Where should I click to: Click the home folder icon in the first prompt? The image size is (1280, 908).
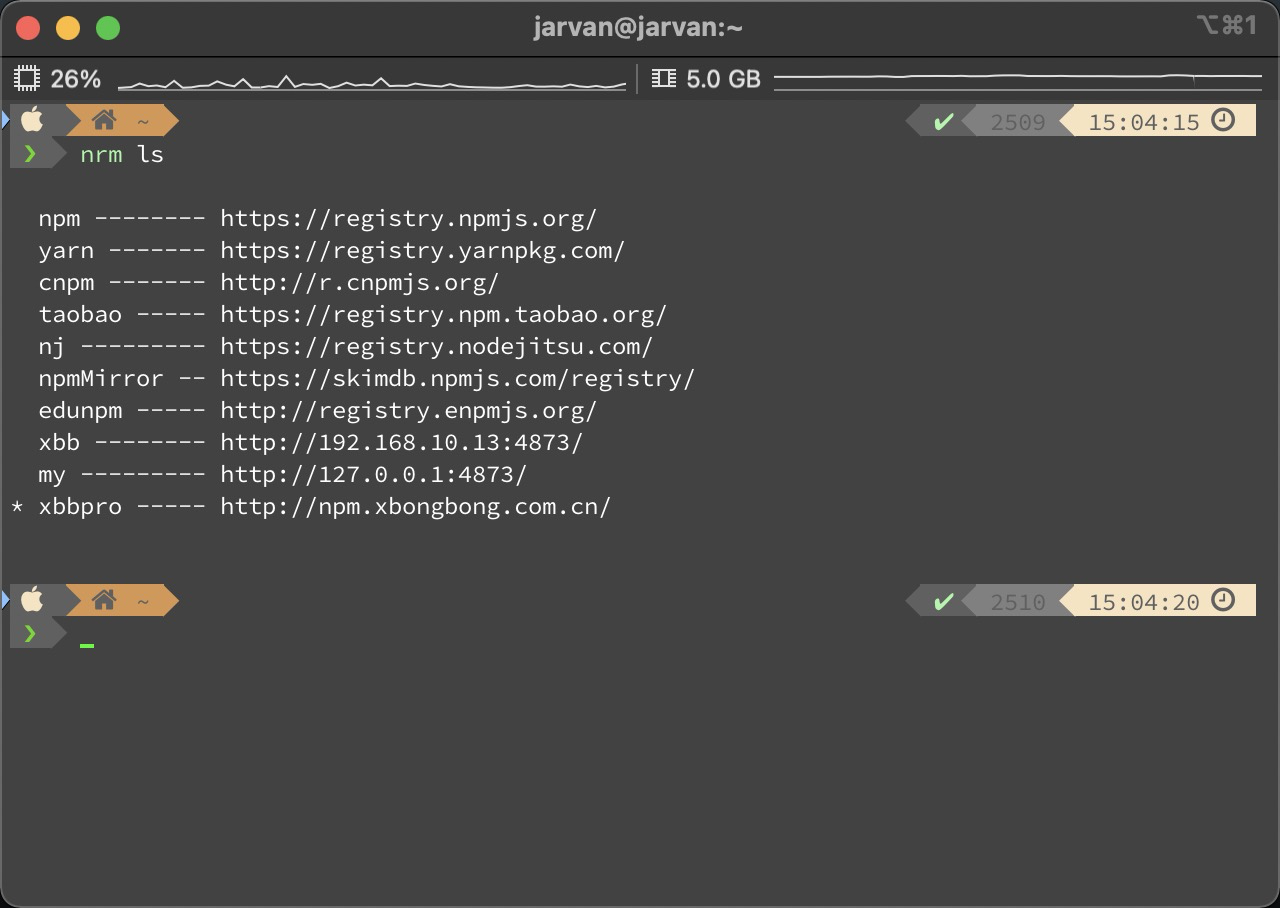(104, 121)
